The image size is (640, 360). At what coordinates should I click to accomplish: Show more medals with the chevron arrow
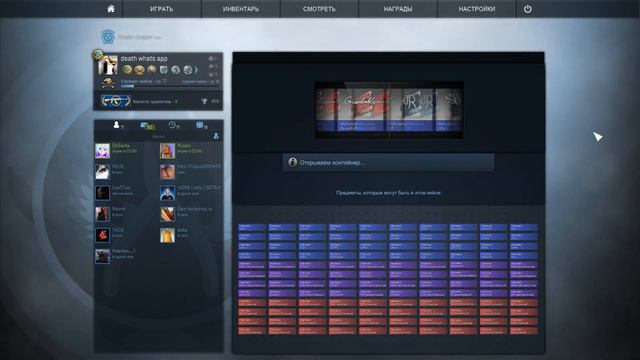196,70
